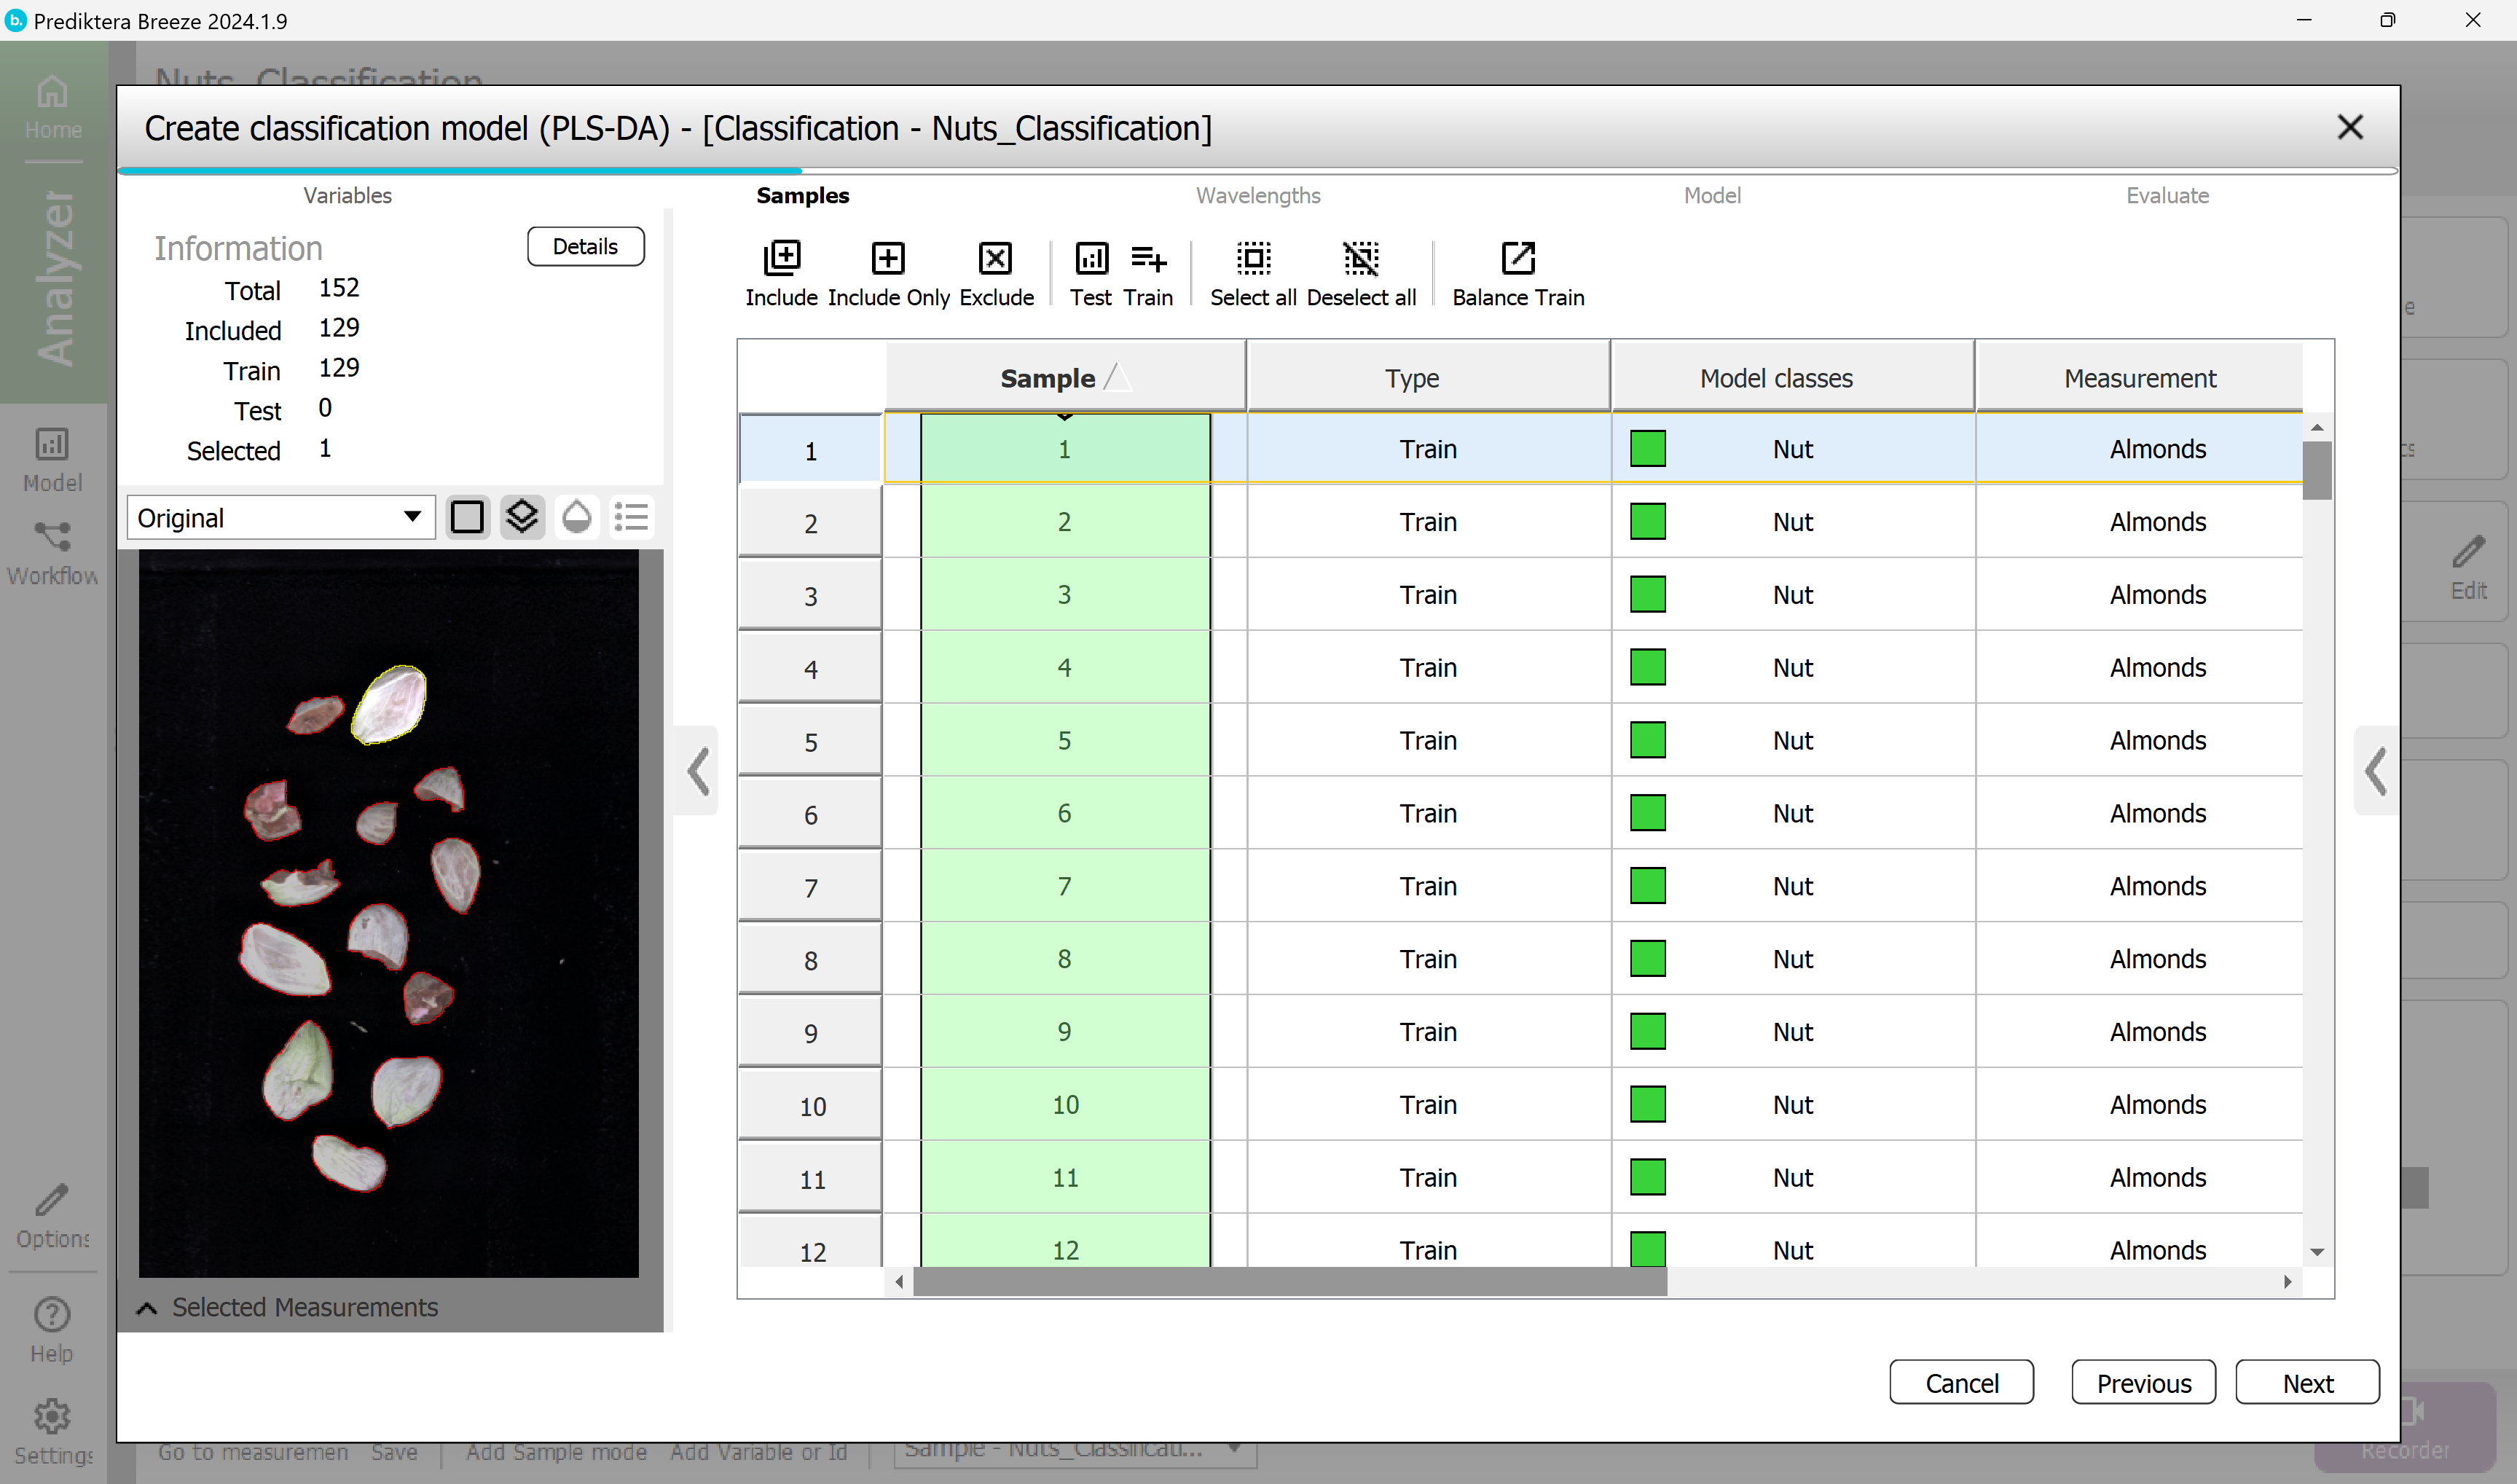Toggle the droplet blend button
This screenshot has width=2517, height=1484.
pos(577,517)
